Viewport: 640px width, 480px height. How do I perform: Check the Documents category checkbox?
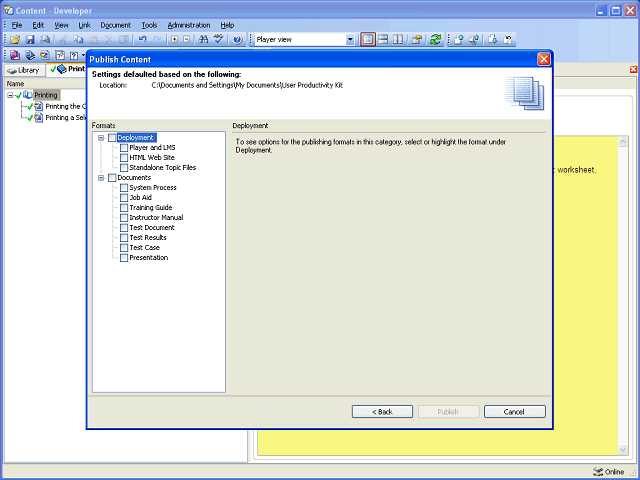[112, 178]
